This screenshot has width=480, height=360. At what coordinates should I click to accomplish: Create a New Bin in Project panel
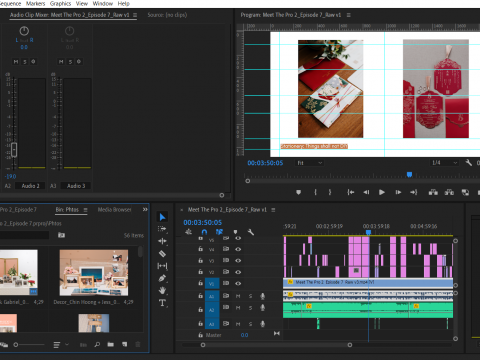pos(111,344)
